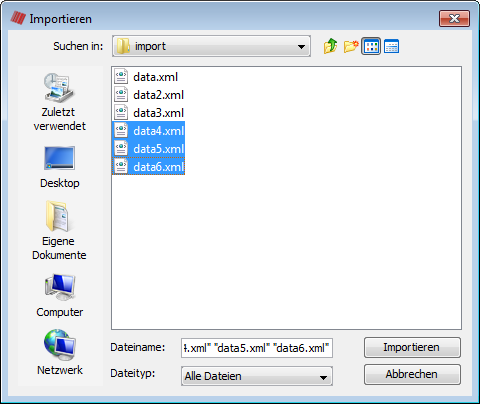Click the Abbrechen button
Viewport: 480px width, 404px height.
tap(412, 374)
